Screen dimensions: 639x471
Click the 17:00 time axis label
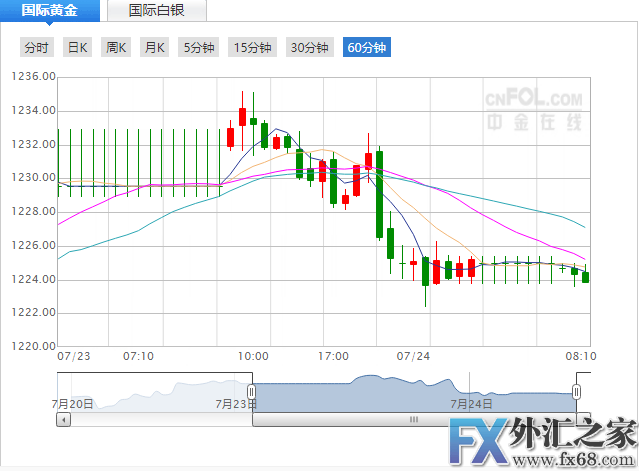click(333, 357)
